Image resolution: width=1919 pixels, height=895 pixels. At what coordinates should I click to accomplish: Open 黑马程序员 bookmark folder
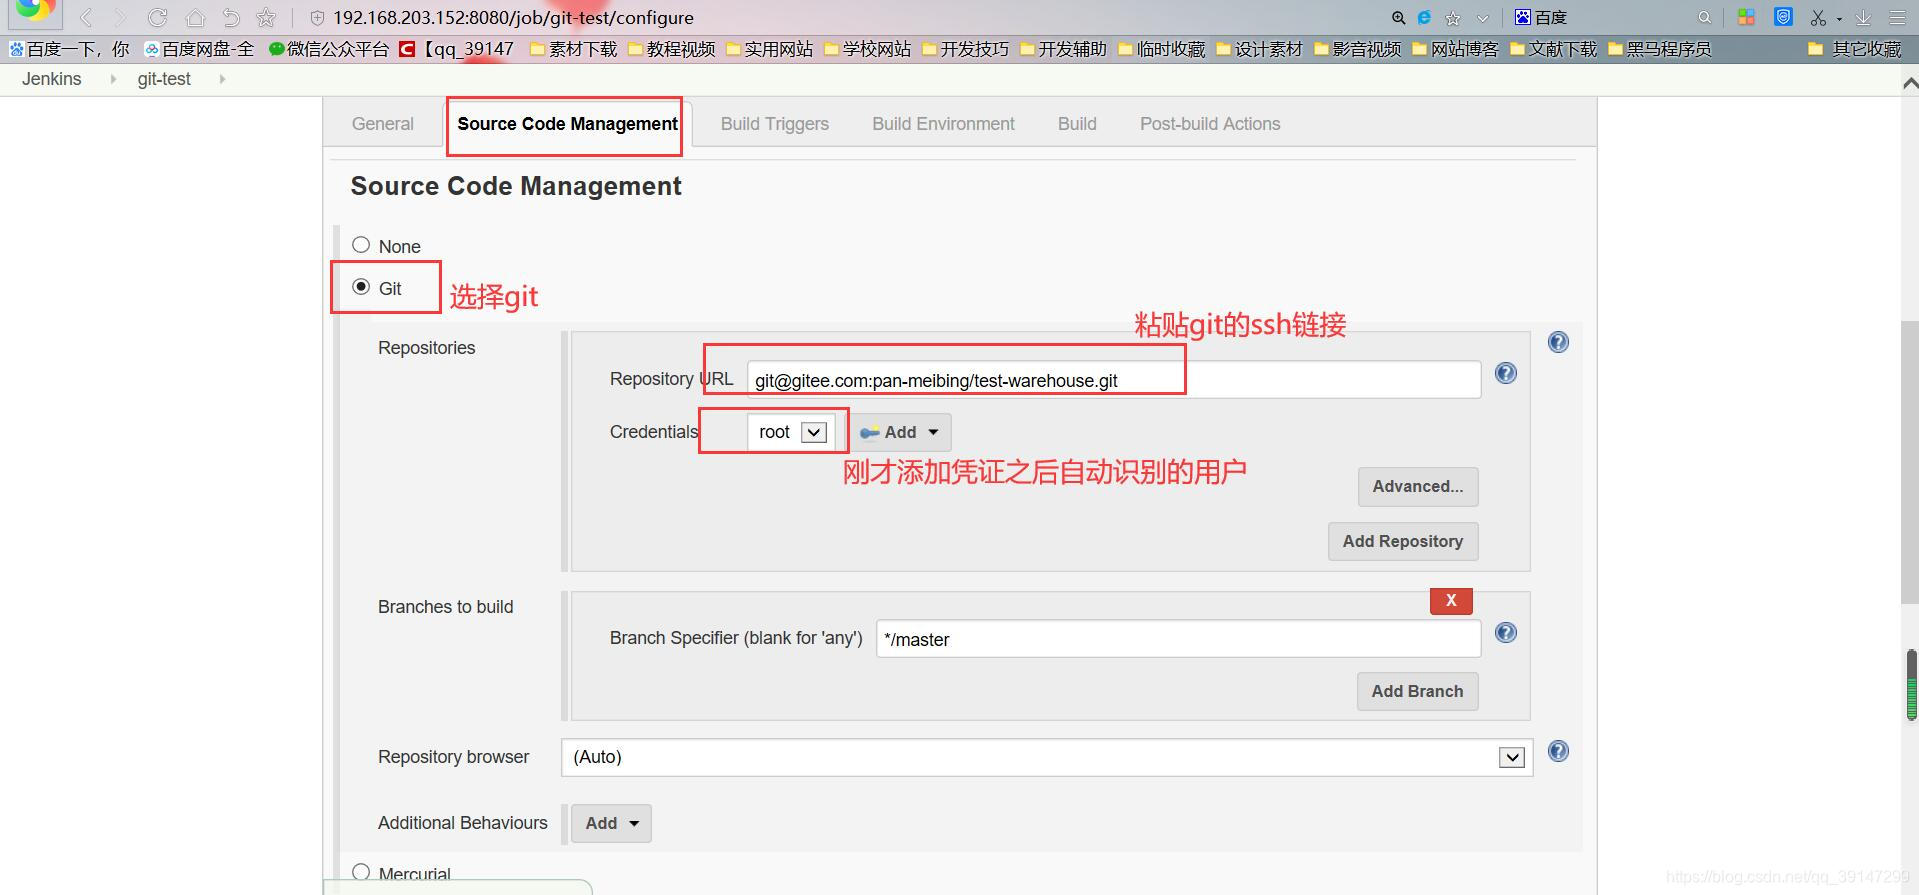(x=1659, y=49)
